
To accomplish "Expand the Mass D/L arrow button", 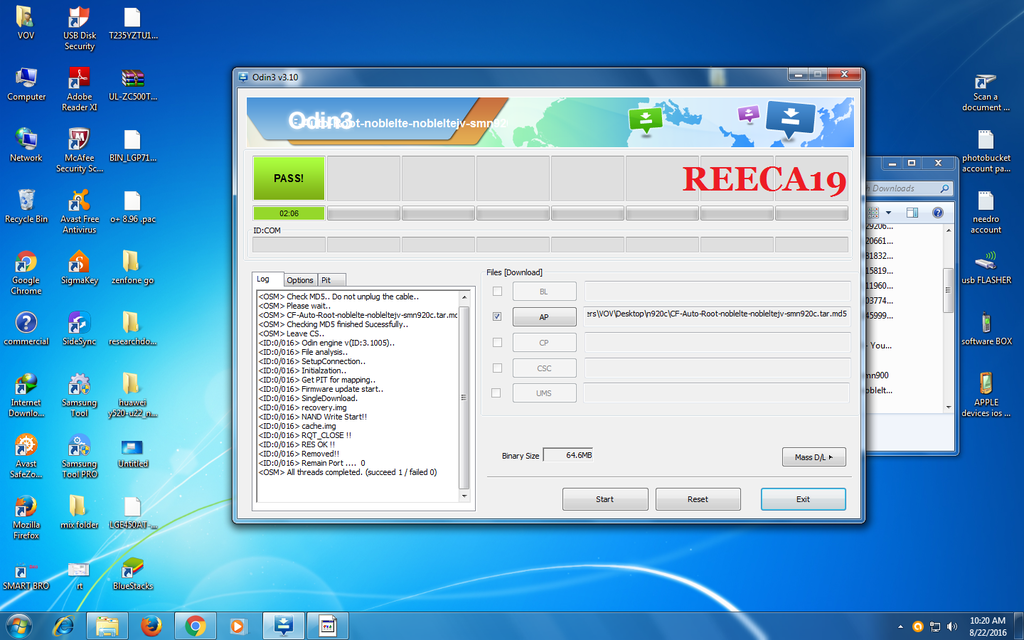I will click(813, 457).
